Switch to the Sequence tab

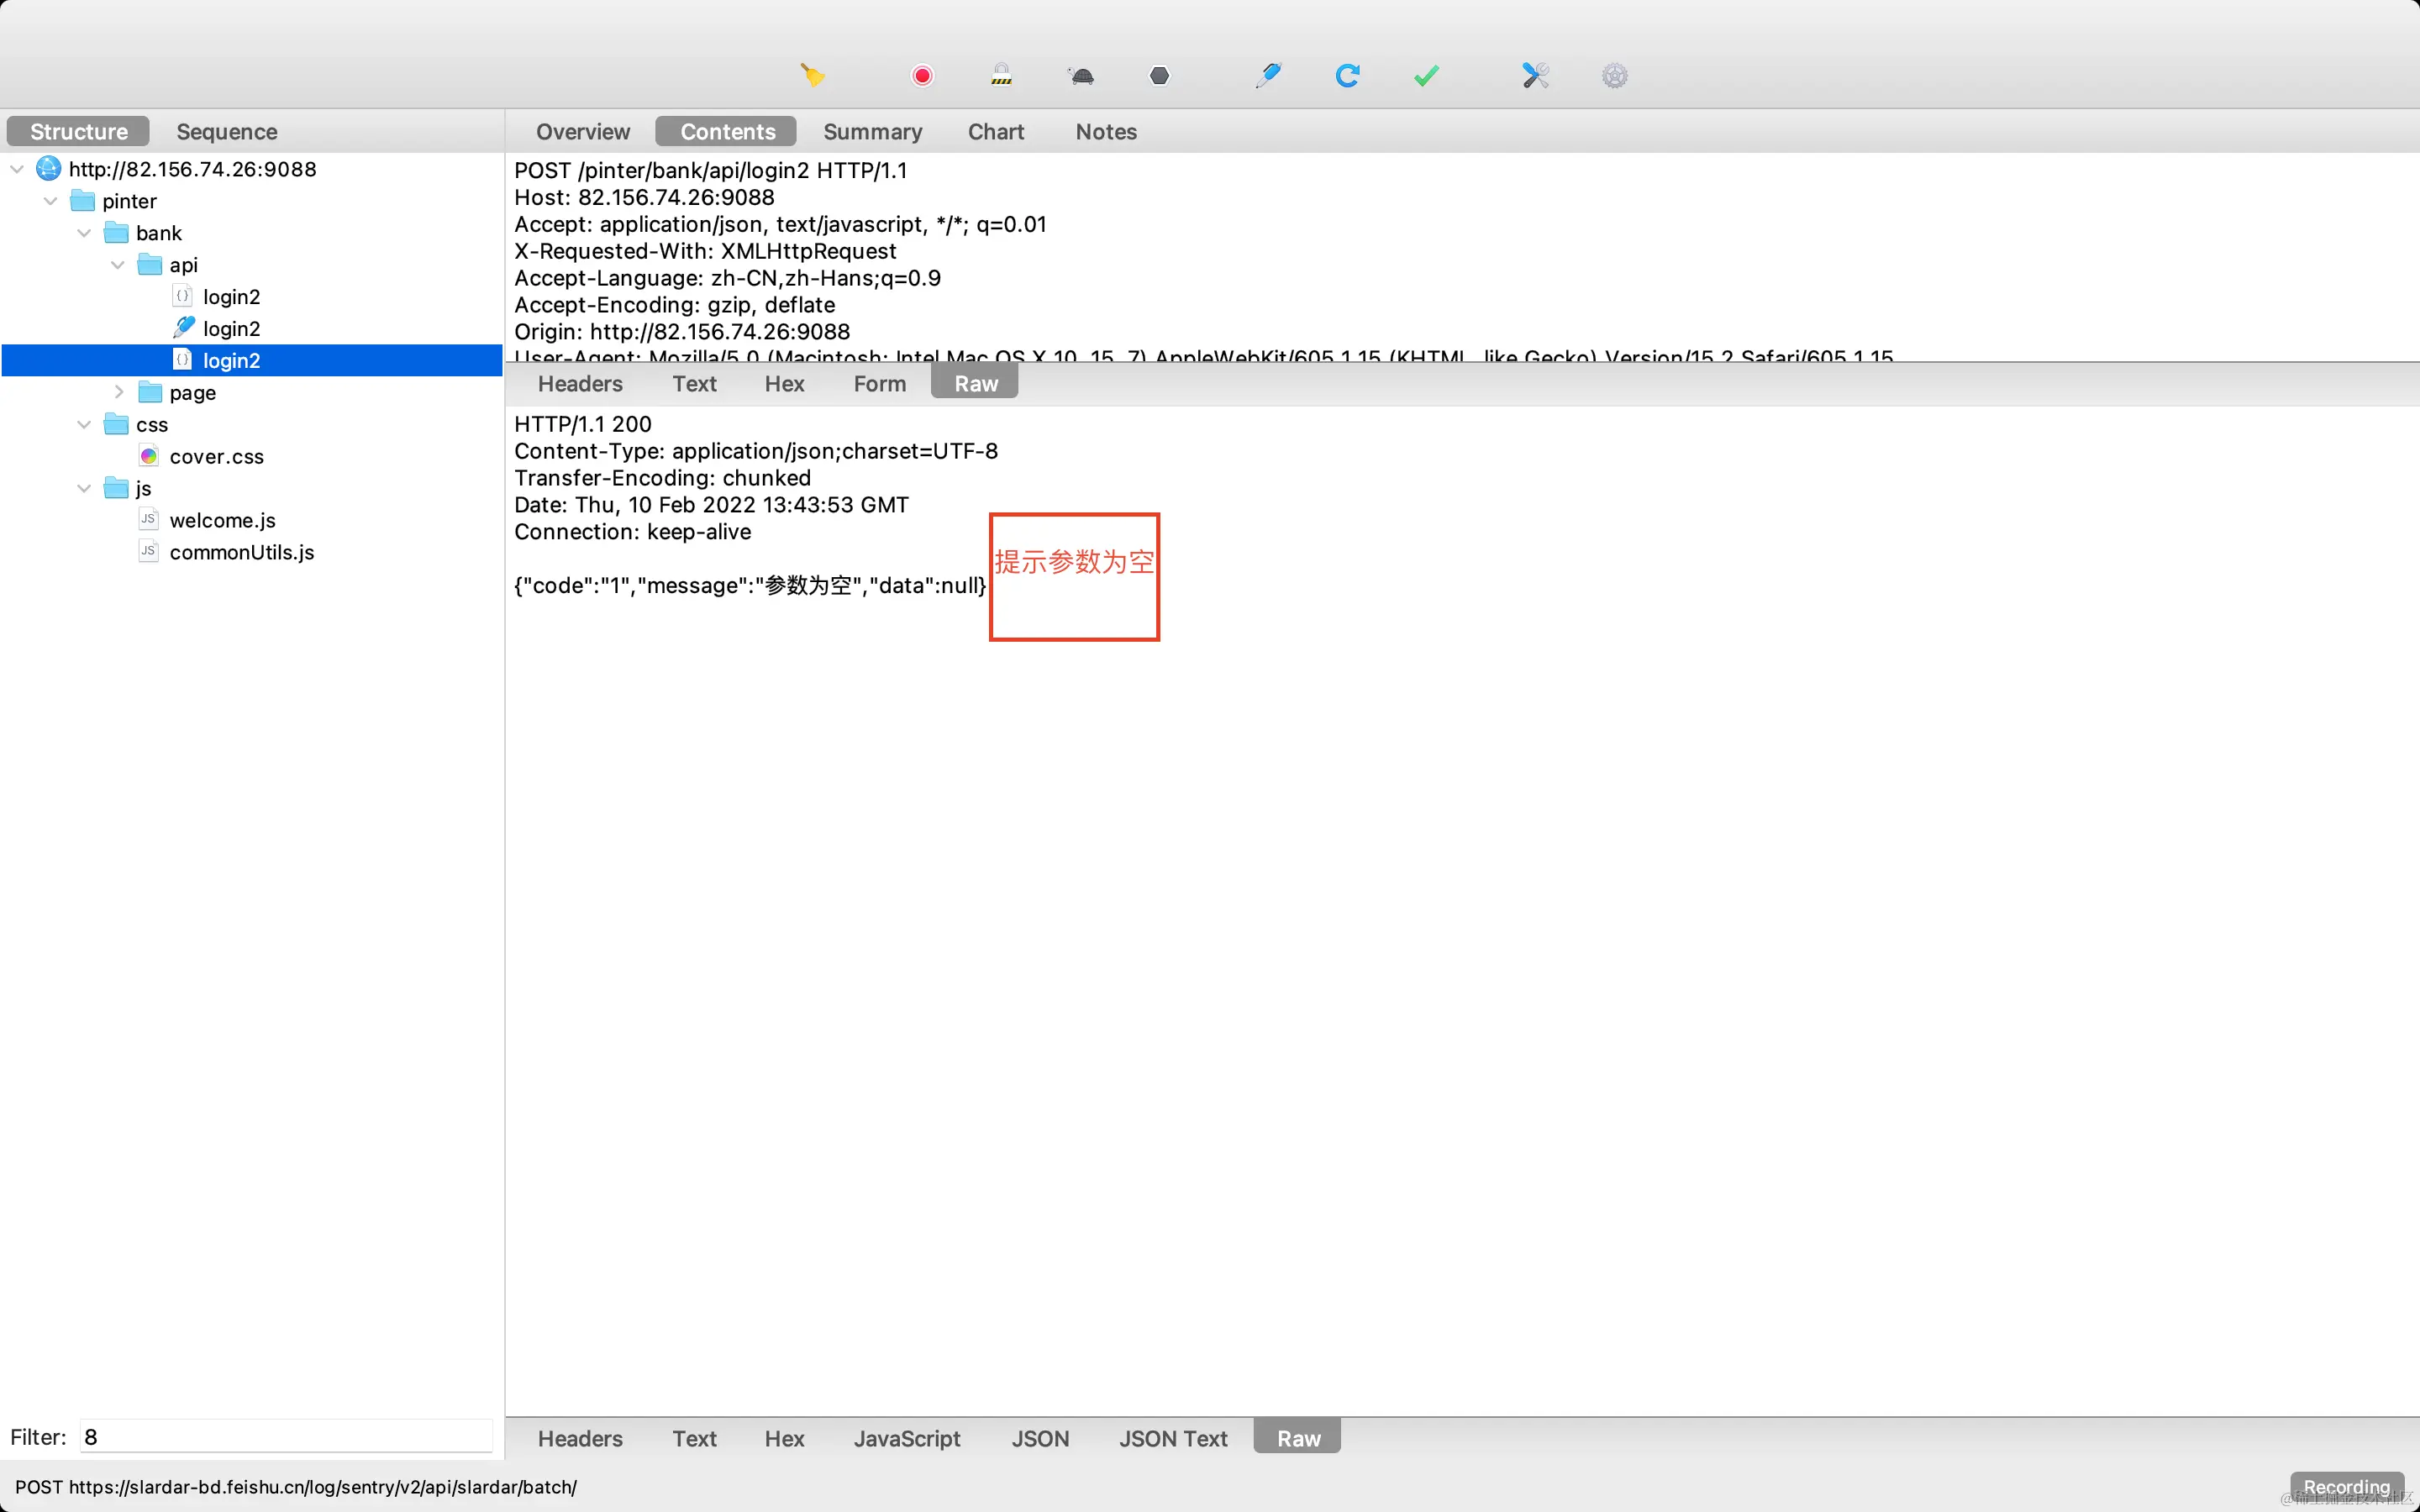(226, 132)
